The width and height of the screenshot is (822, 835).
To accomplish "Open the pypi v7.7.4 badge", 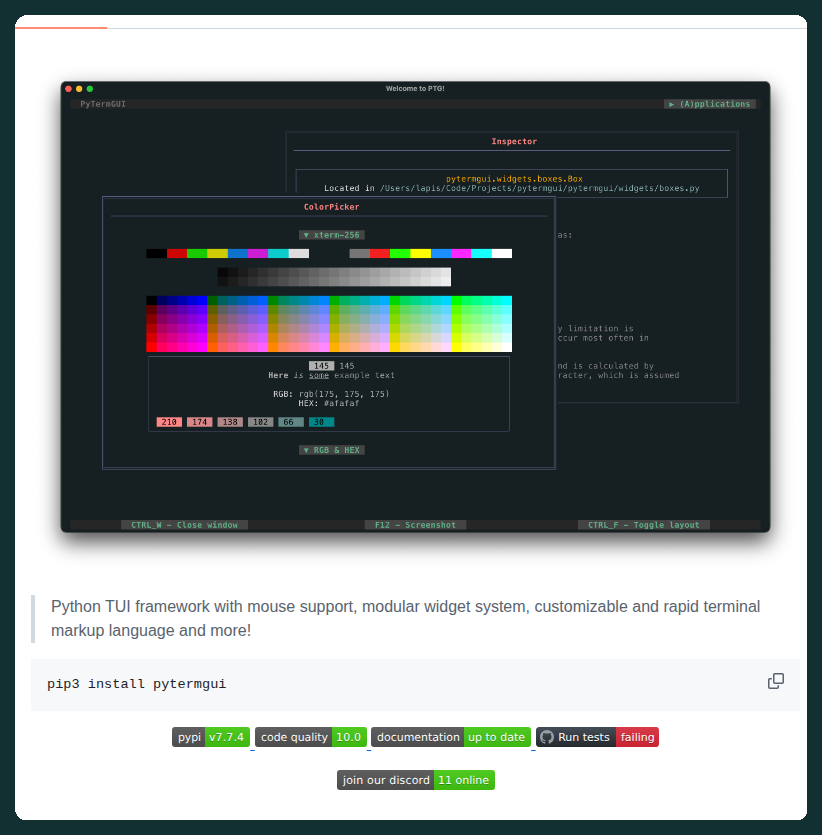I will coord(211,737).
